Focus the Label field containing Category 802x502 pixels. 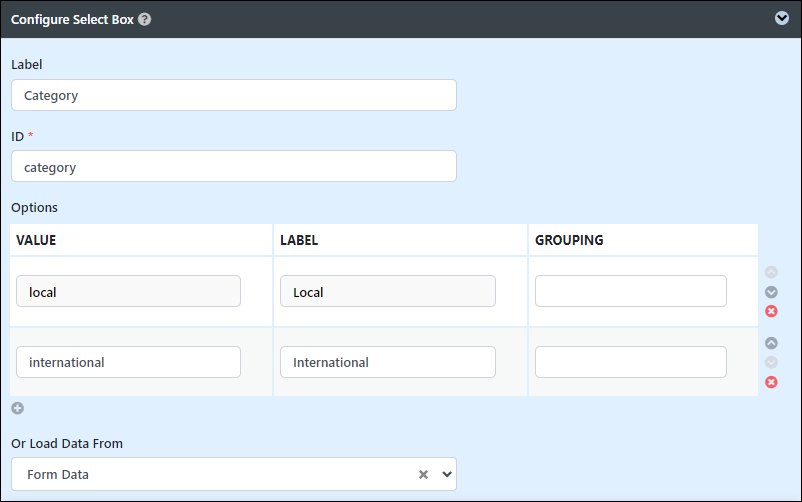click(234, 95)
